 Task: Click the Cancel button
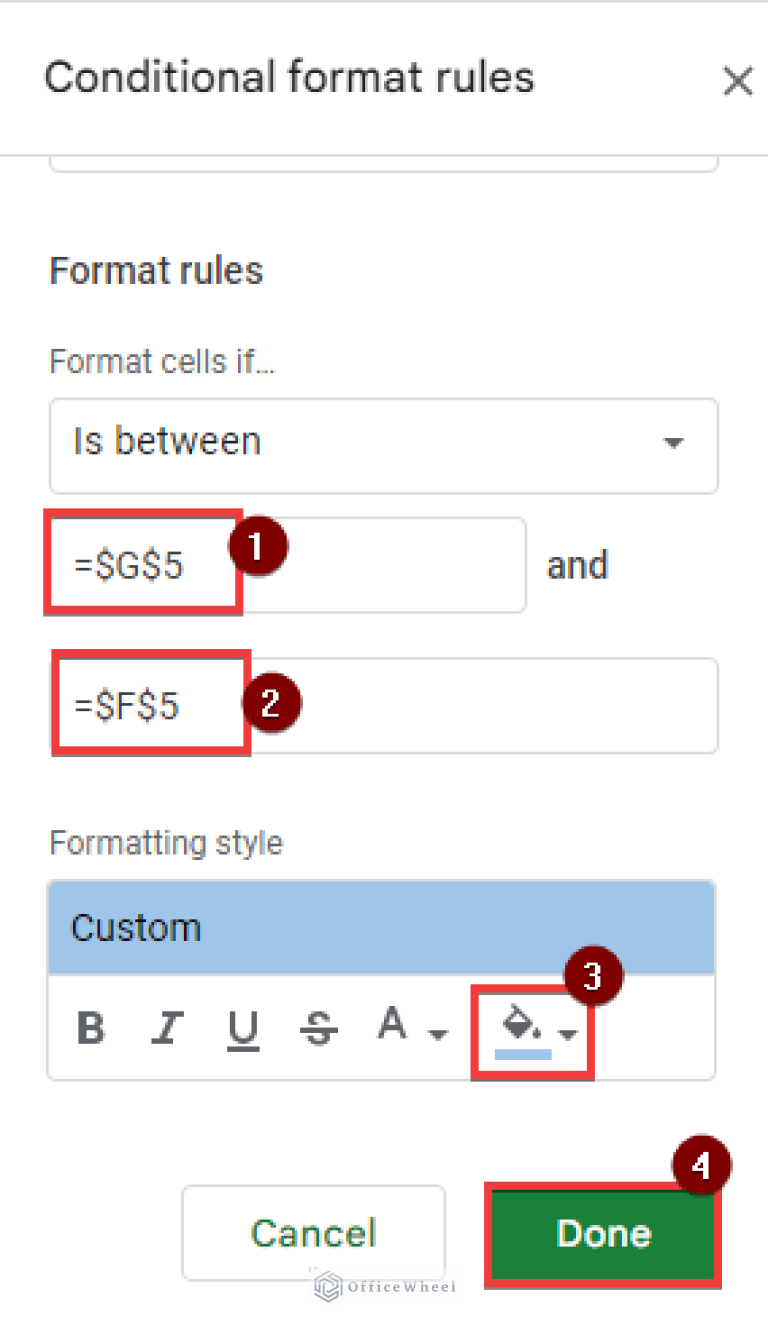313,1234
